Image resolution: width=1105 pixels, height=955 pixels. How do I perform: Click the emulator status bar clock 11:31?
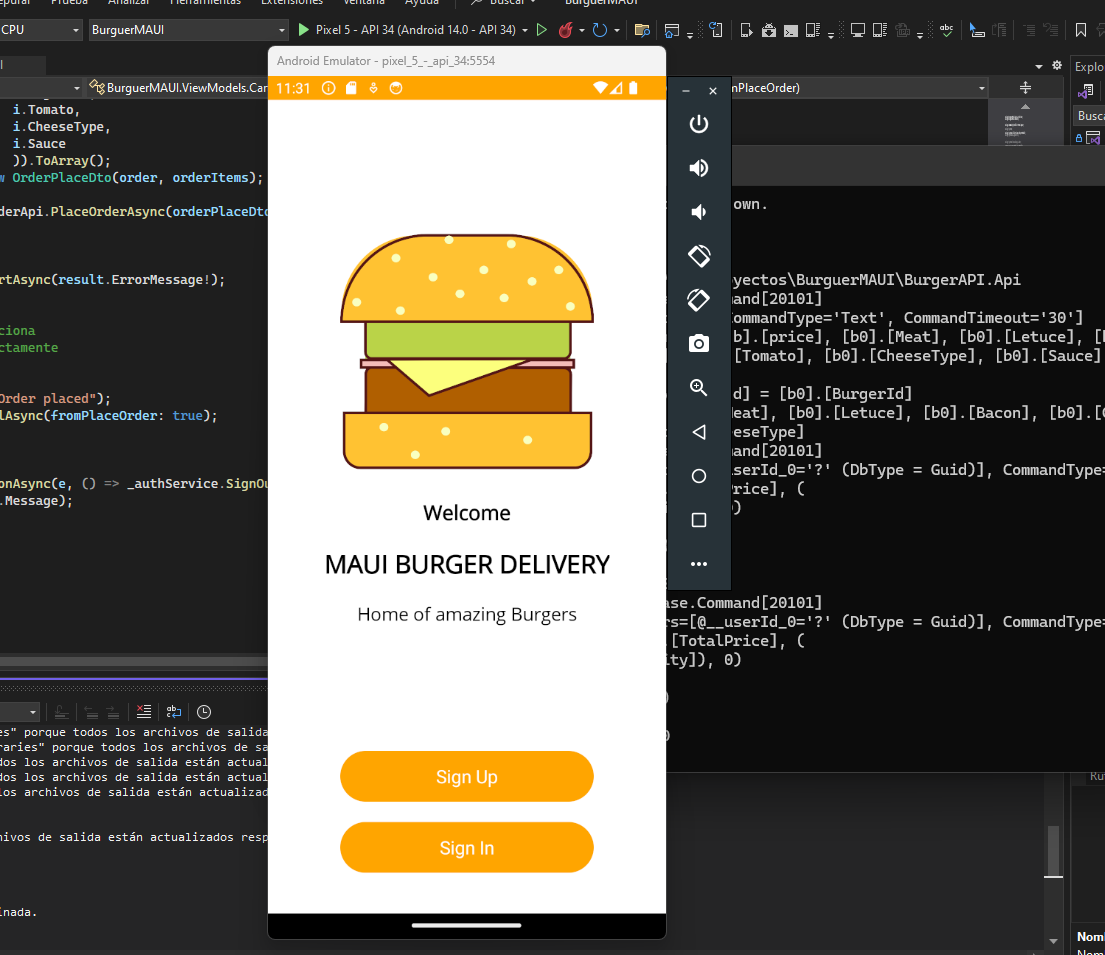click(293, 88)
